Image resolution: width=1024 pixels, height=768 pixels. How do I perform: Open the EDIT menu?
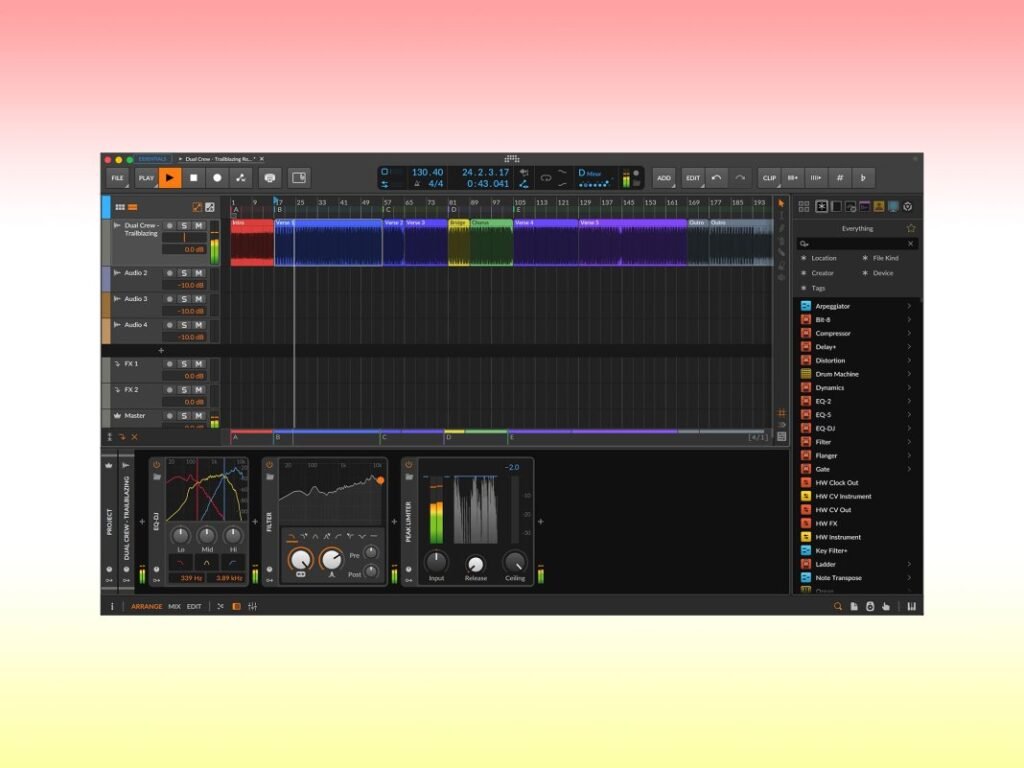693,178
